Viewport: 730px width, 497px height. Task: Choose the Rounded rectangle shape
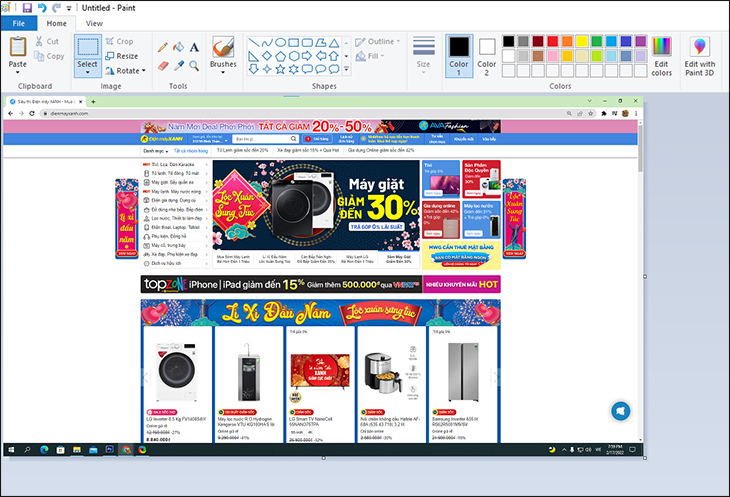tap(307, 43)
